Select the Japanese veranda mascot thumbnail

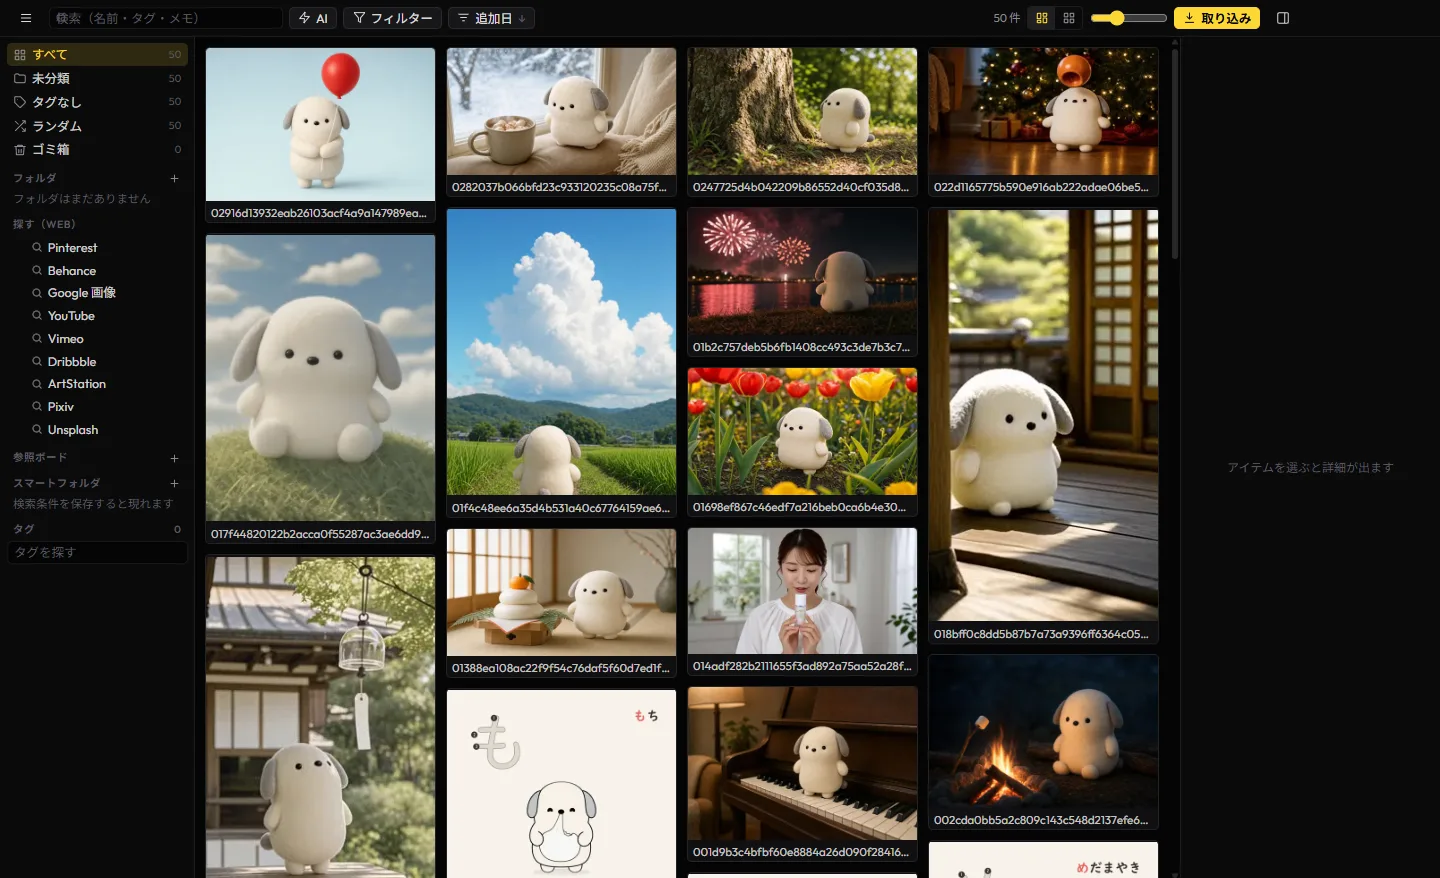tap(1043, 414)
